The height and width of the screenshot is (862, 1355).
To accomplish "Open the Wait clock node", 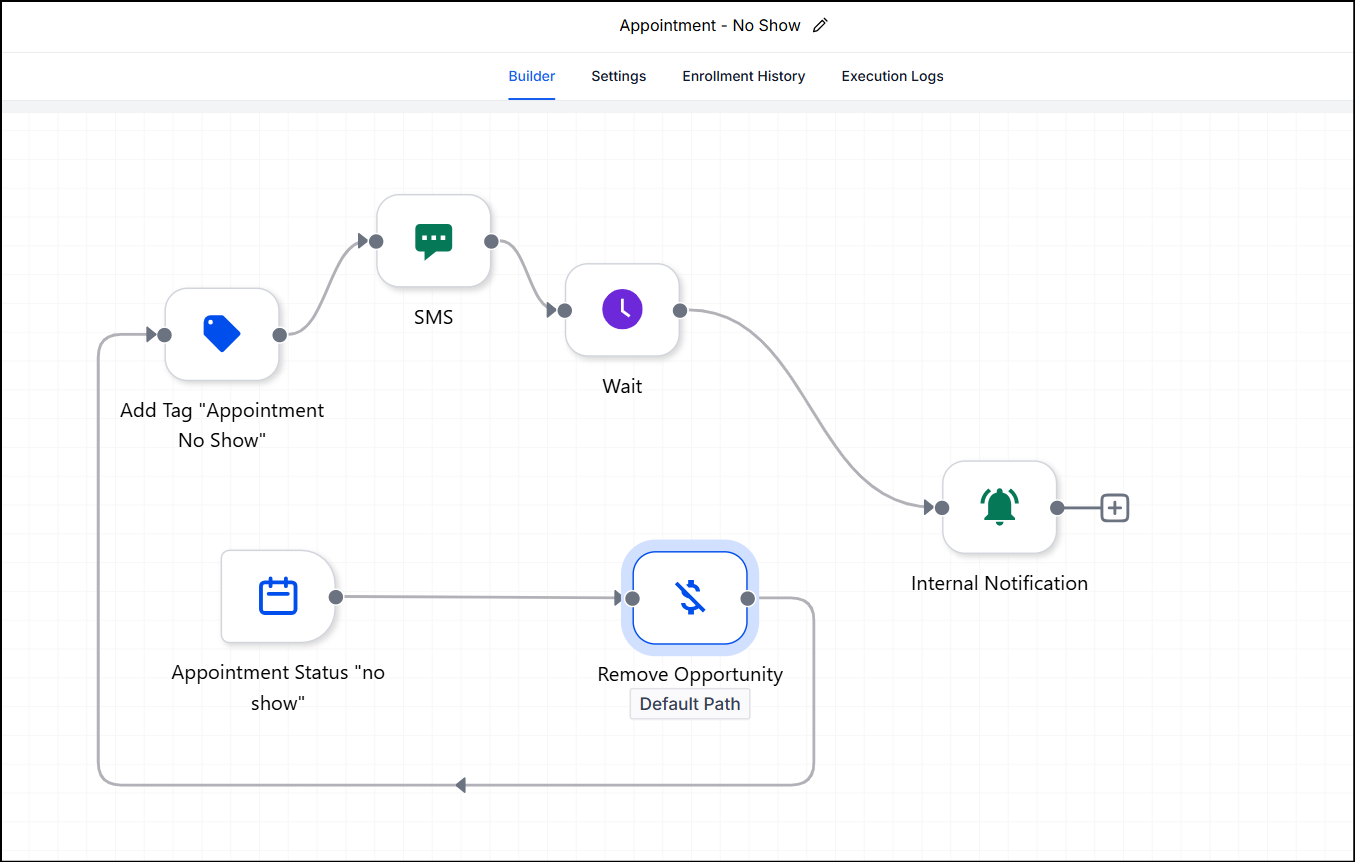I will (x=622, y=310).
